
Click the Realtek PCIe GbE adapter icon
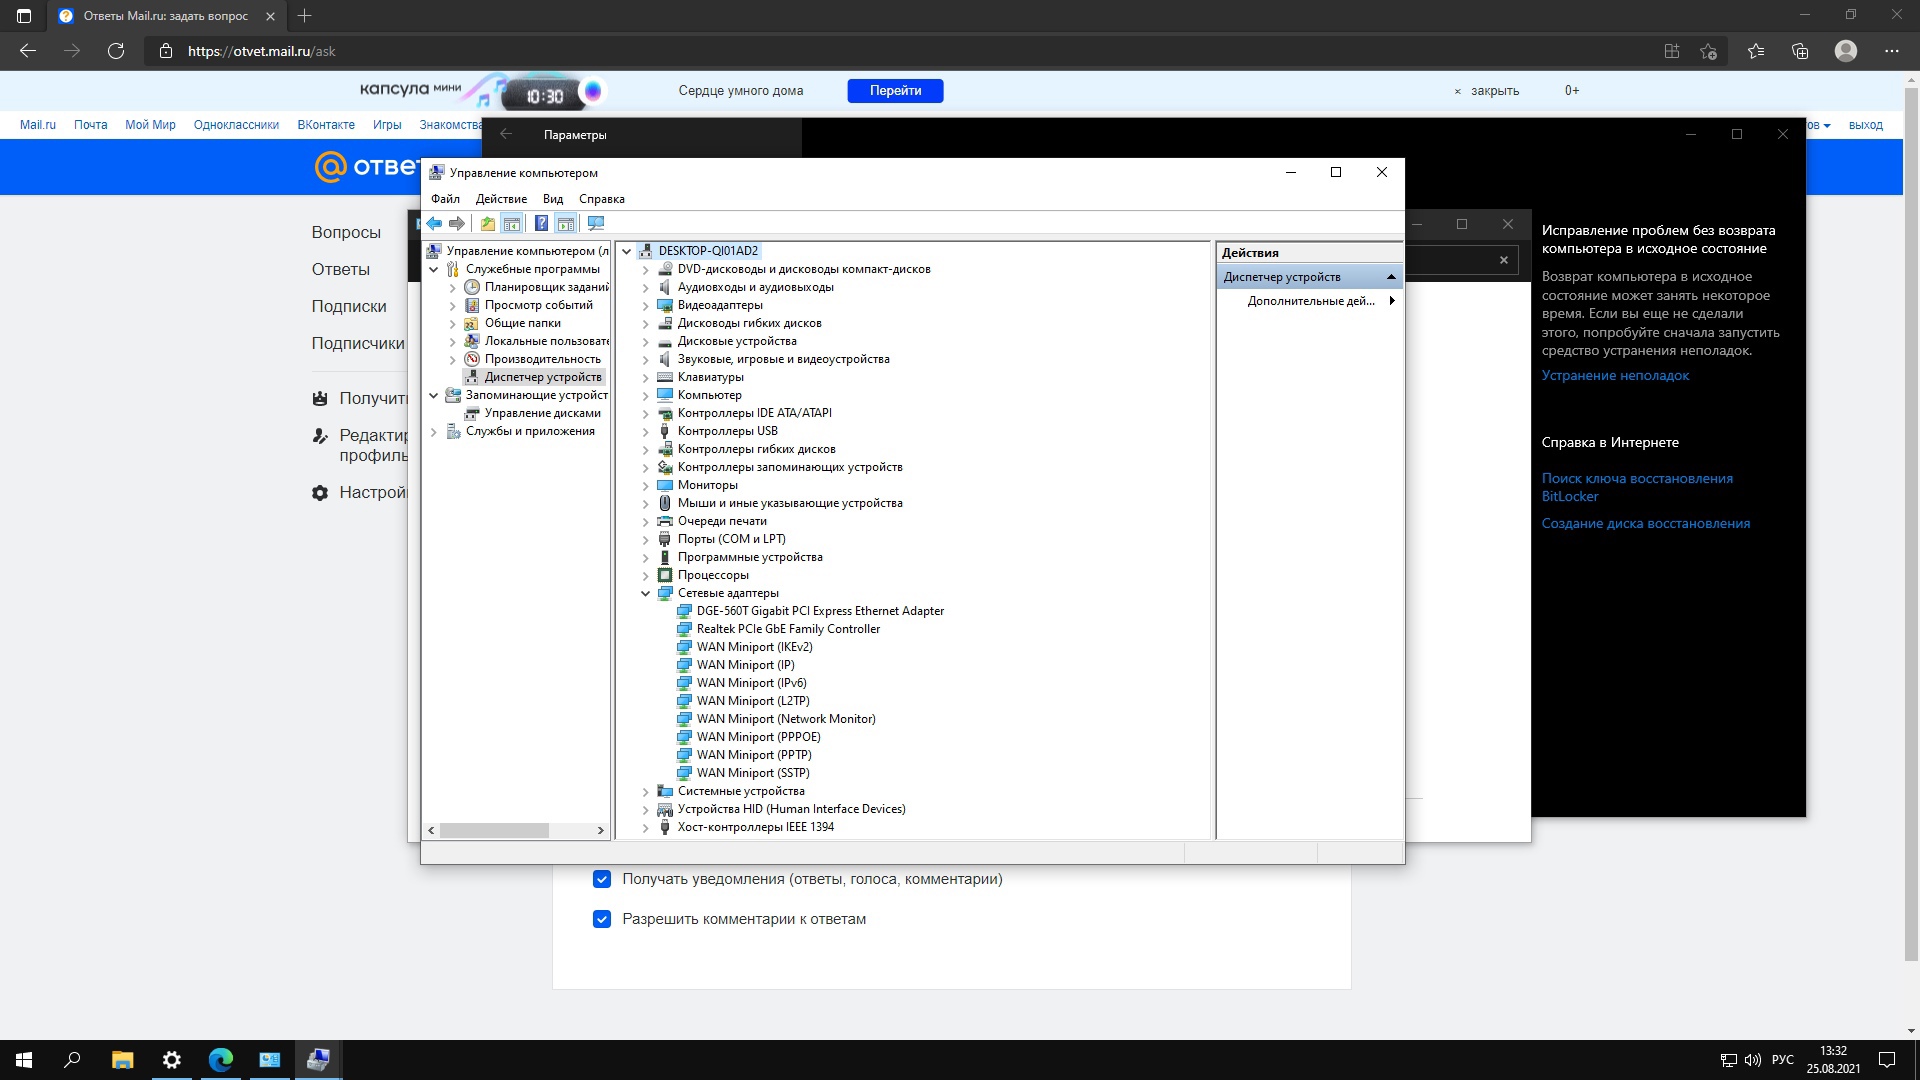[684, 629]
